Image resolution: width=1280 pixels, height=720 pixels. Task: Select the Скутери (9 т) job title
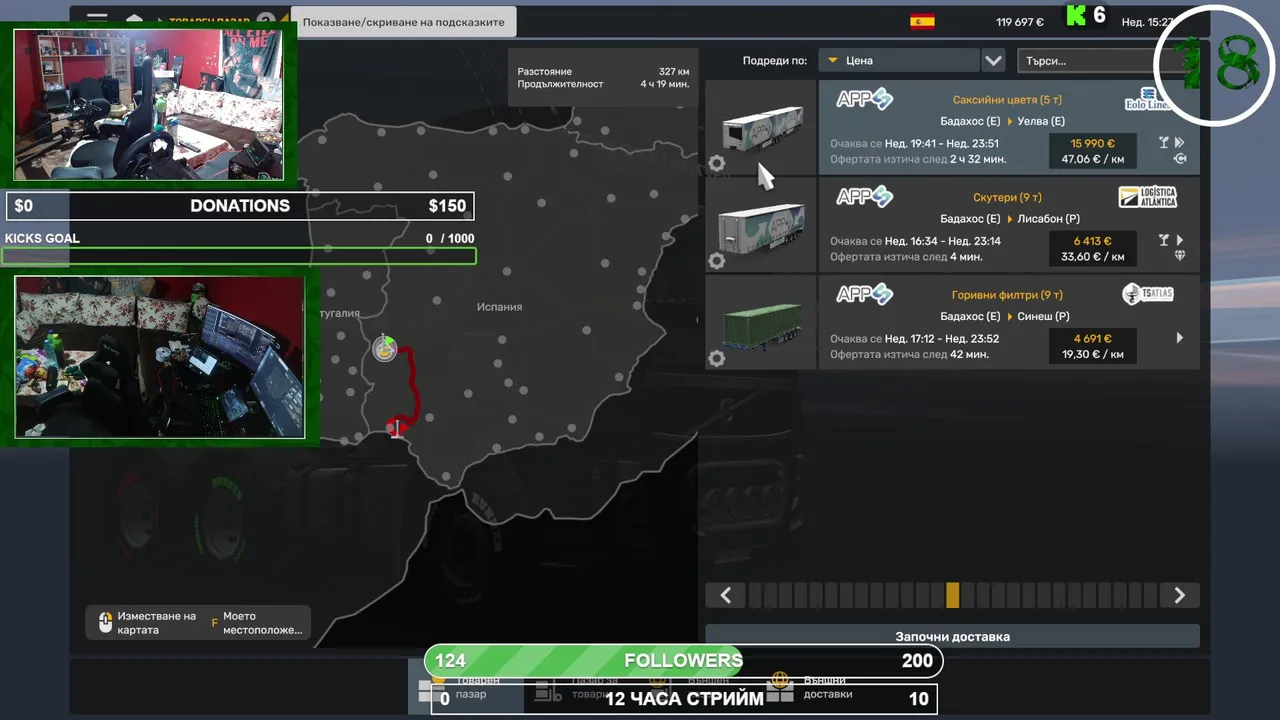click(1008, 197)
